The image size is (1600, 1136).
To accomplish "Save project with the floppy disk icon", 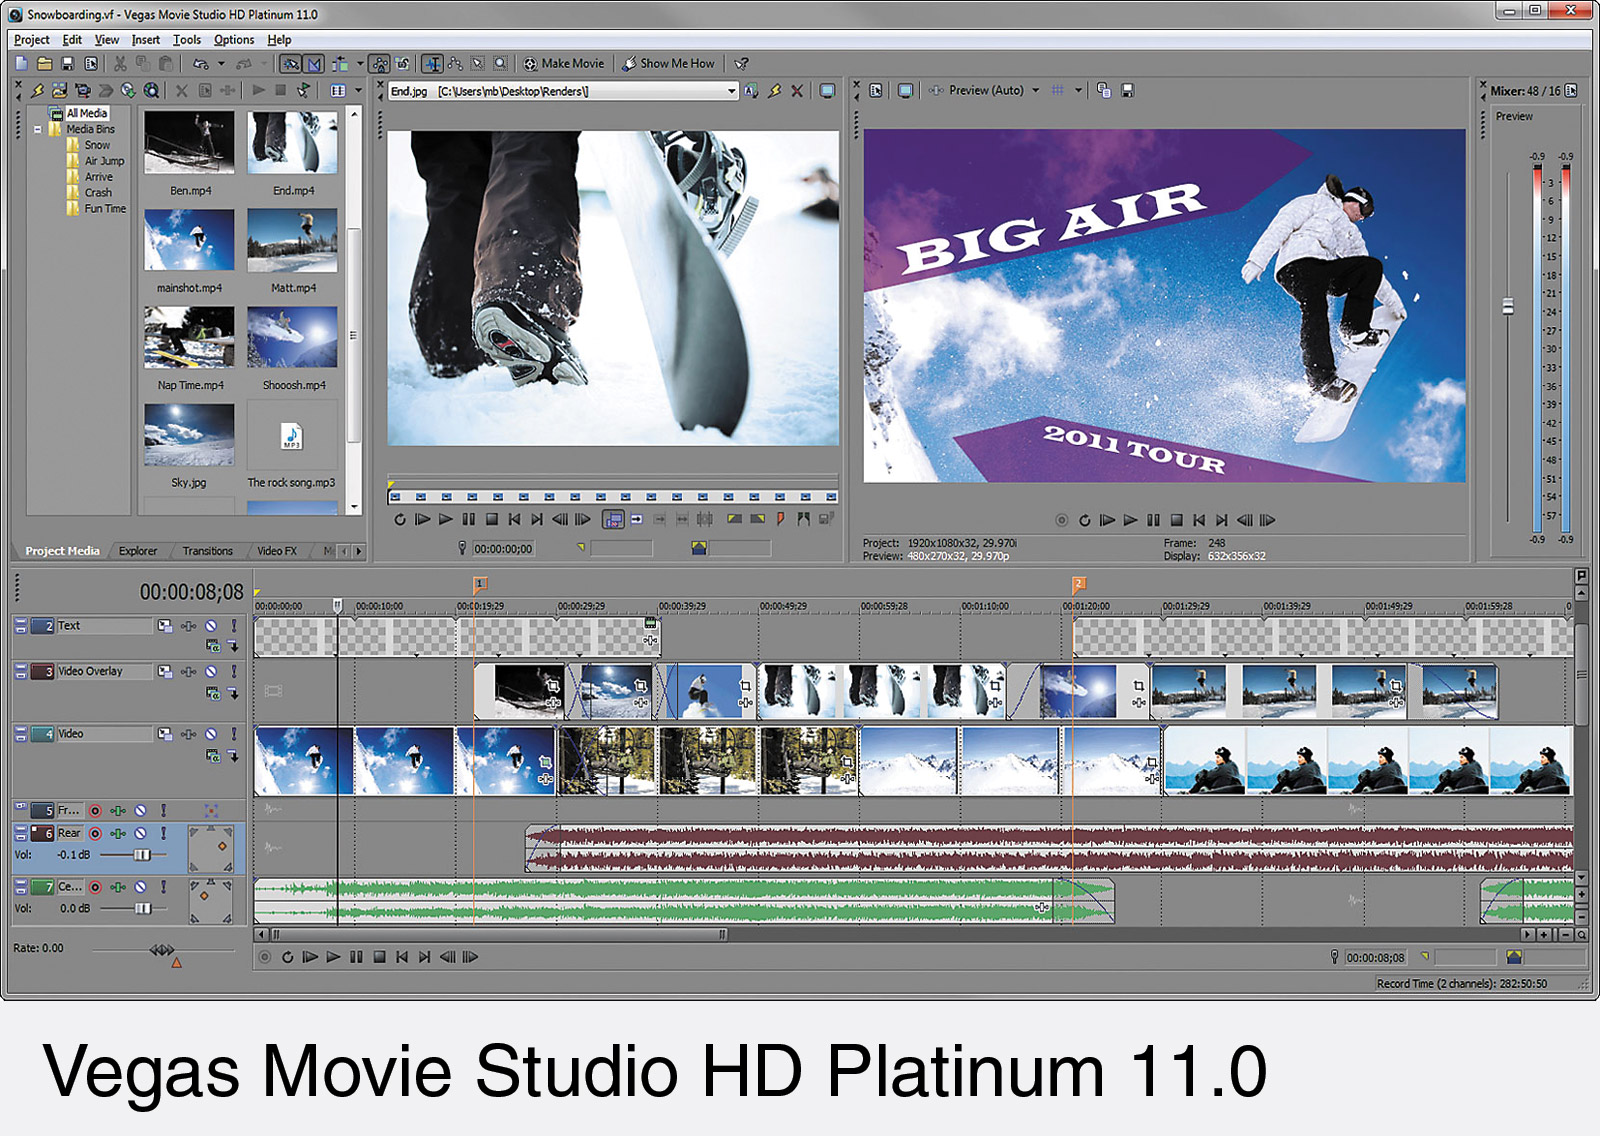I will point(67,63).
